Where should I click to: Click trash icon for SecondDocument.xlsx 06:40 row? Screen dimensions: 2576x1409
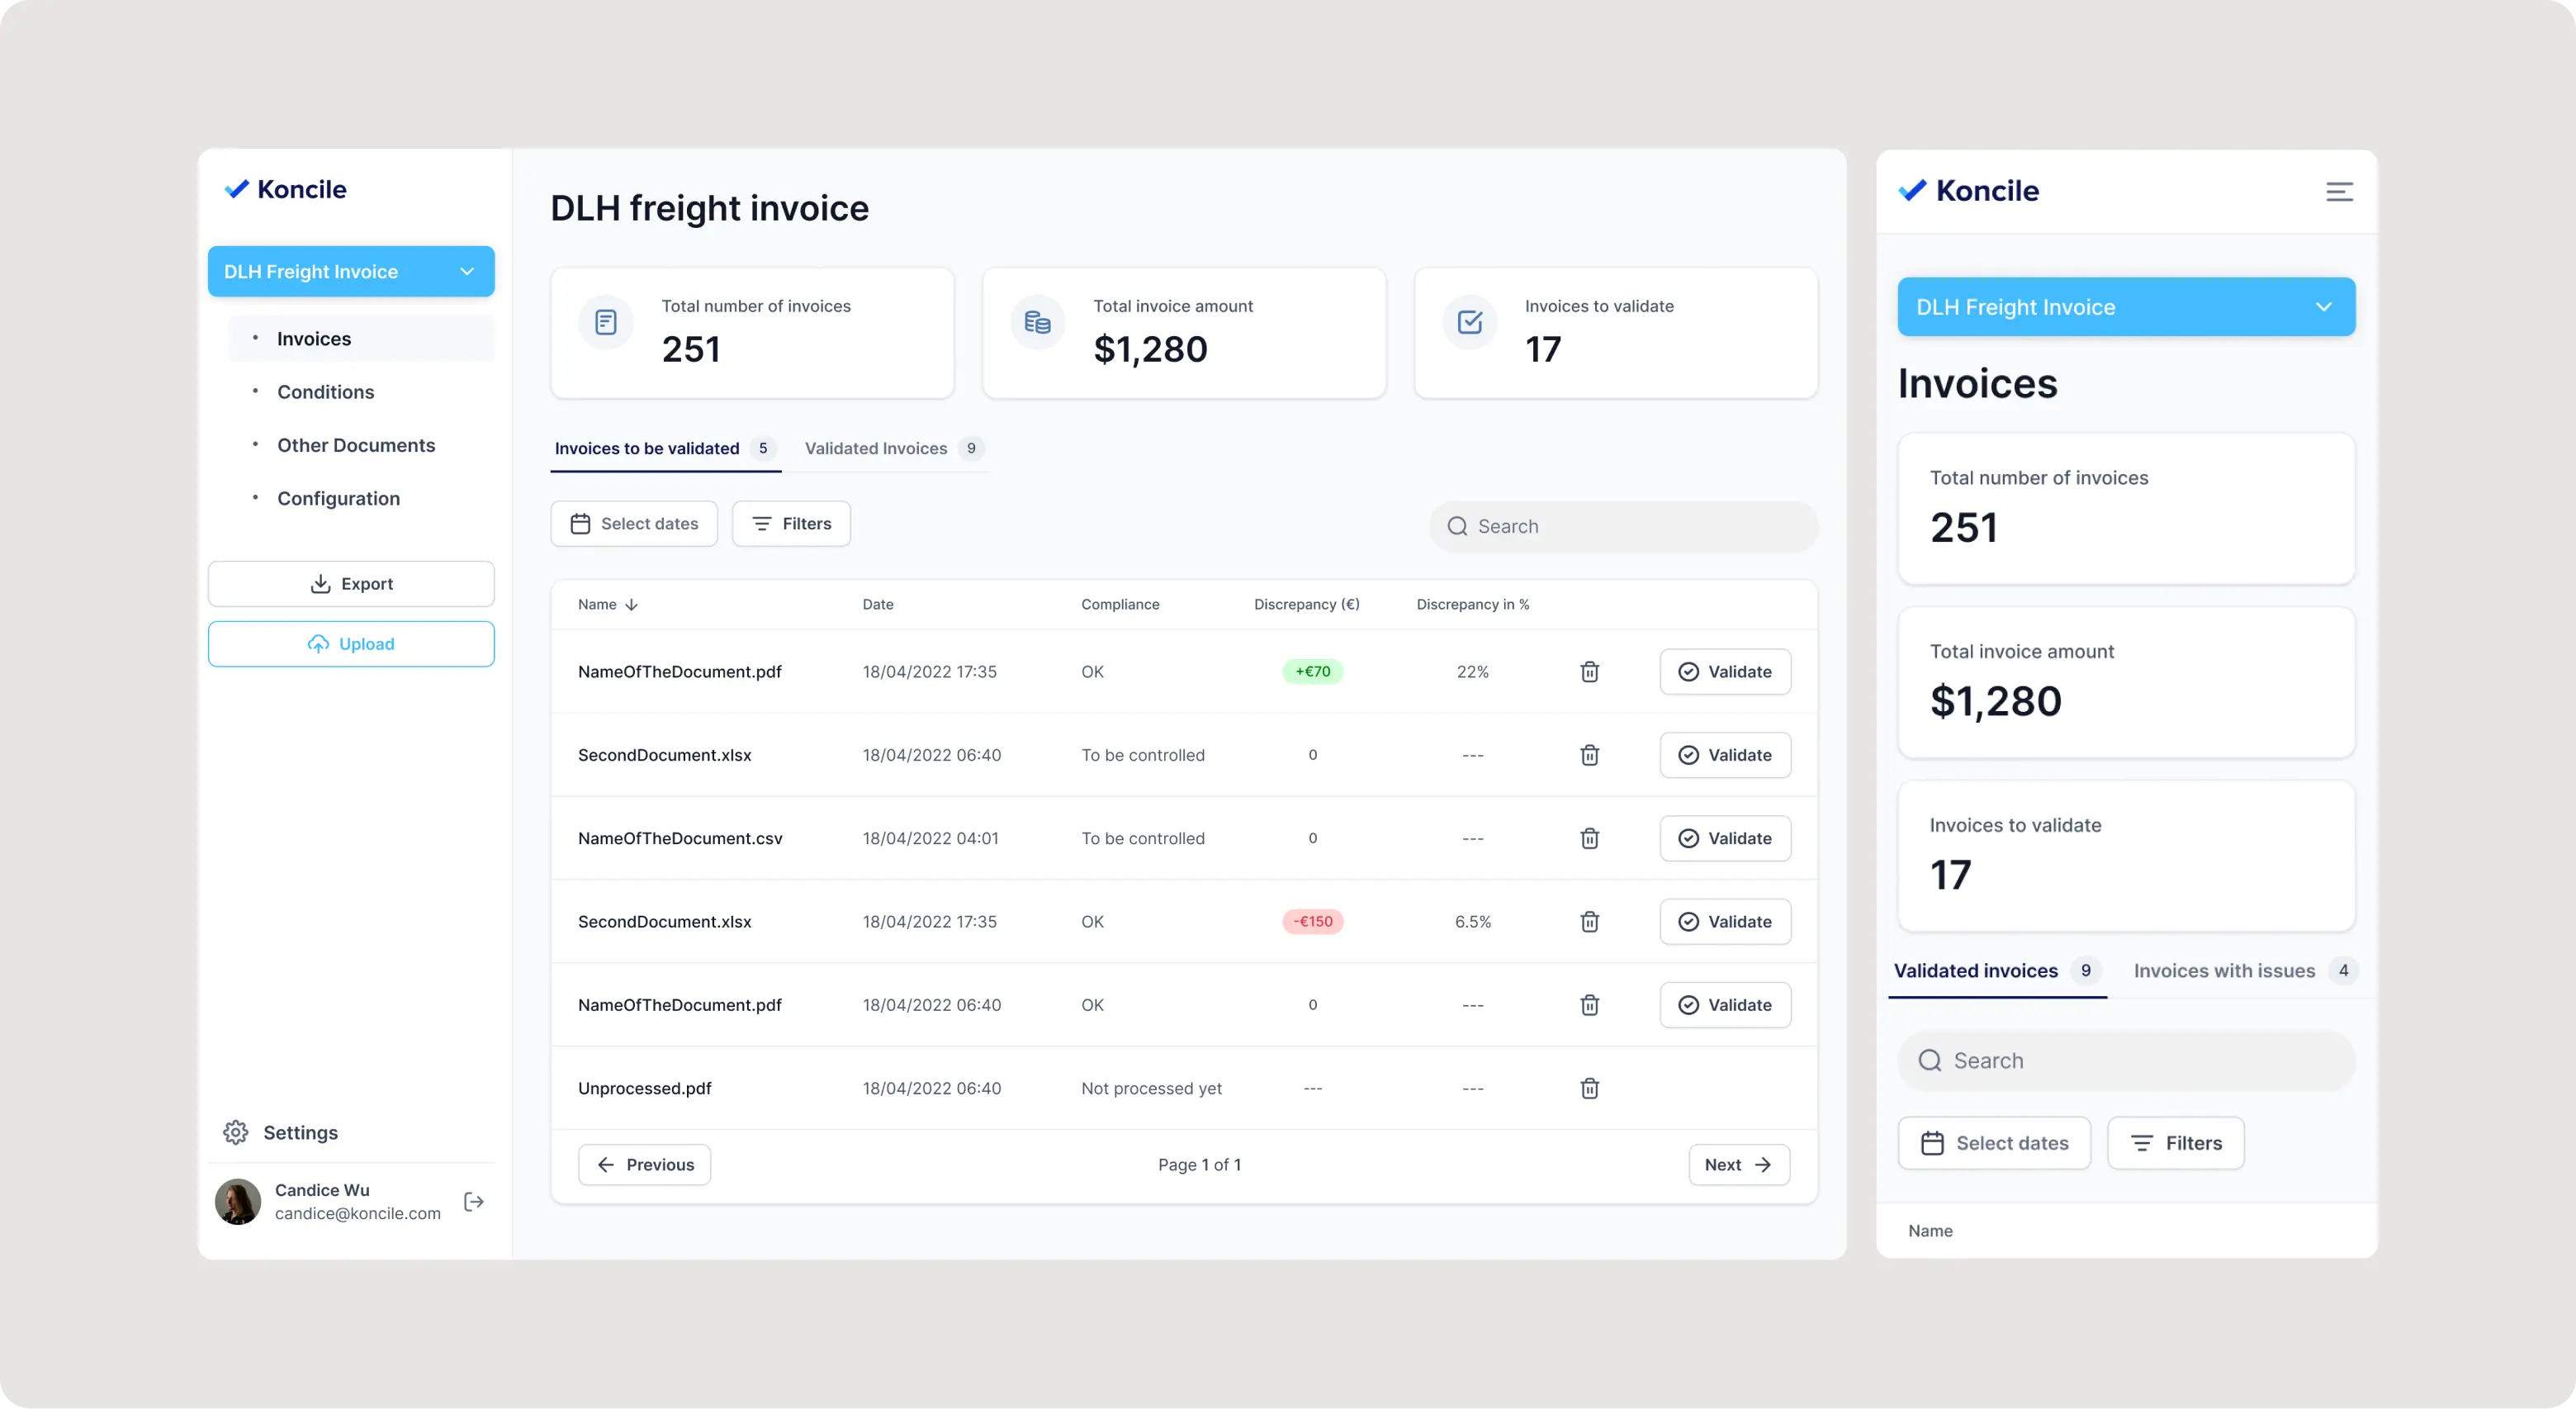pyautogui.click(x=1589, y=754)
